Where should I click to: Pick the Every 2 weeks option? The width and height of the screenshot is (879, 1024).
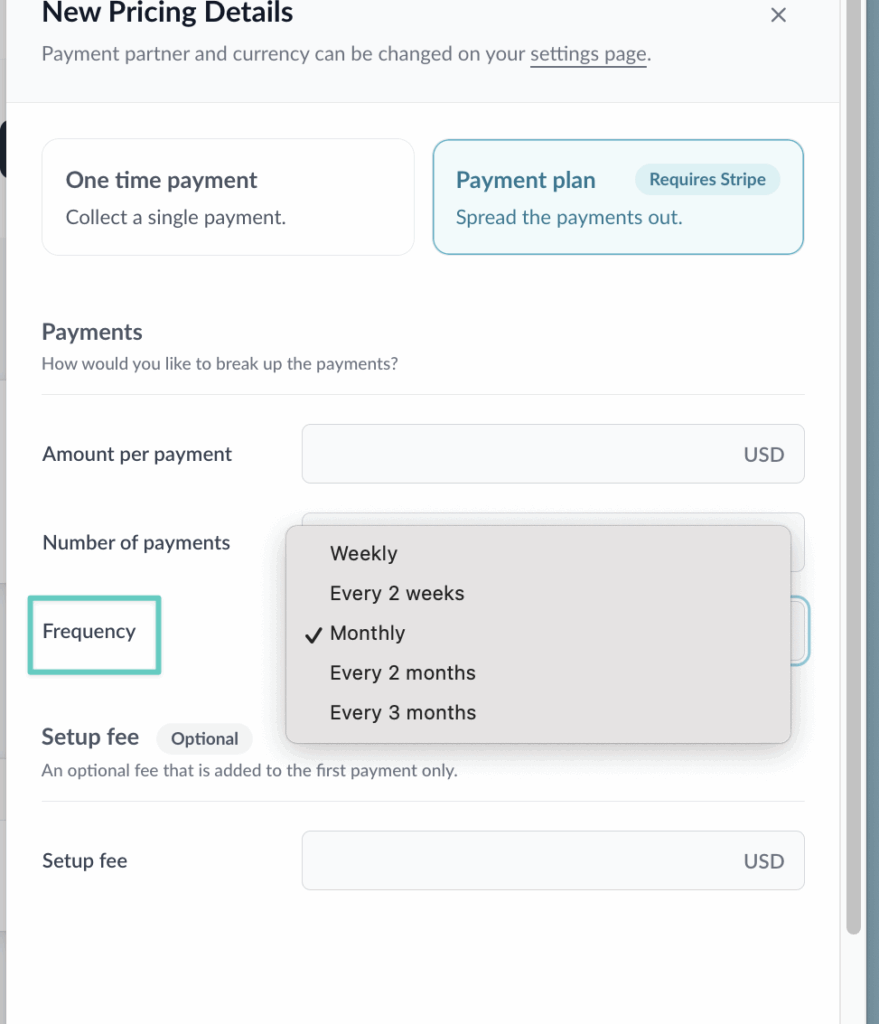397,594
